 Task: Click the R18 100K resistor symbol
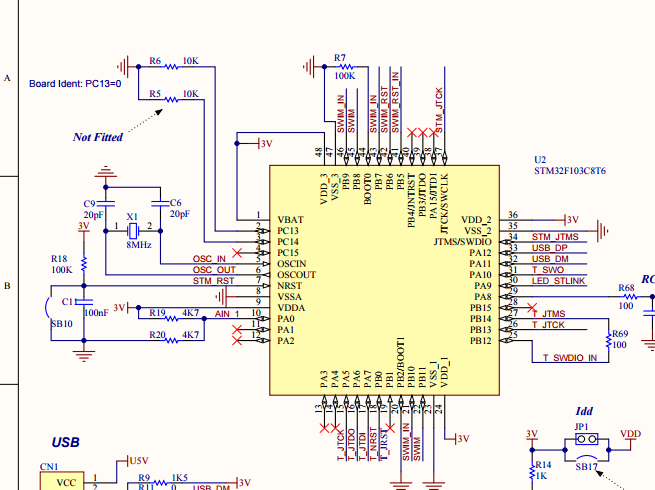(x=84, y=264)
